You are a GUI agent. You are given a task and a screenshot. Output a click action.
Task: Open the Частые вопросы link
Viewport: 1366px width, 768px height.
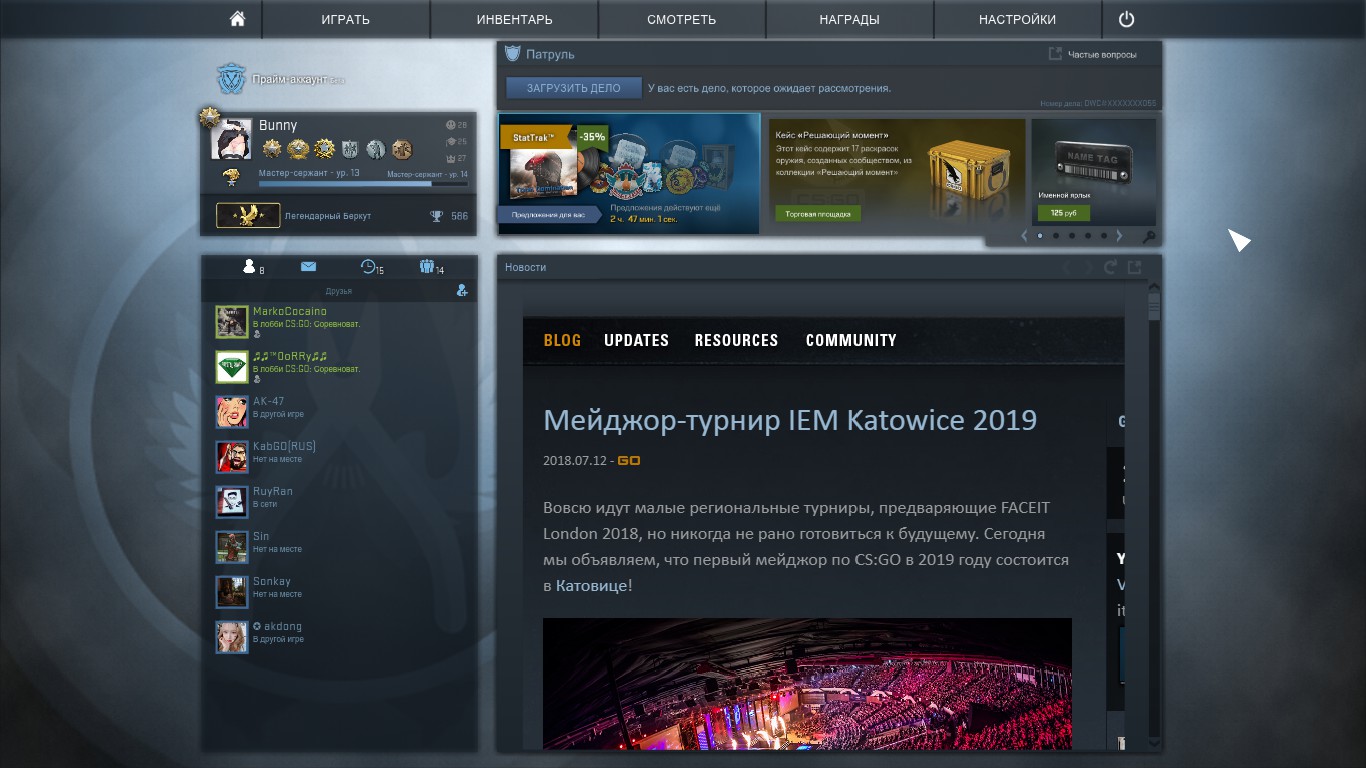click(1102, 54)
